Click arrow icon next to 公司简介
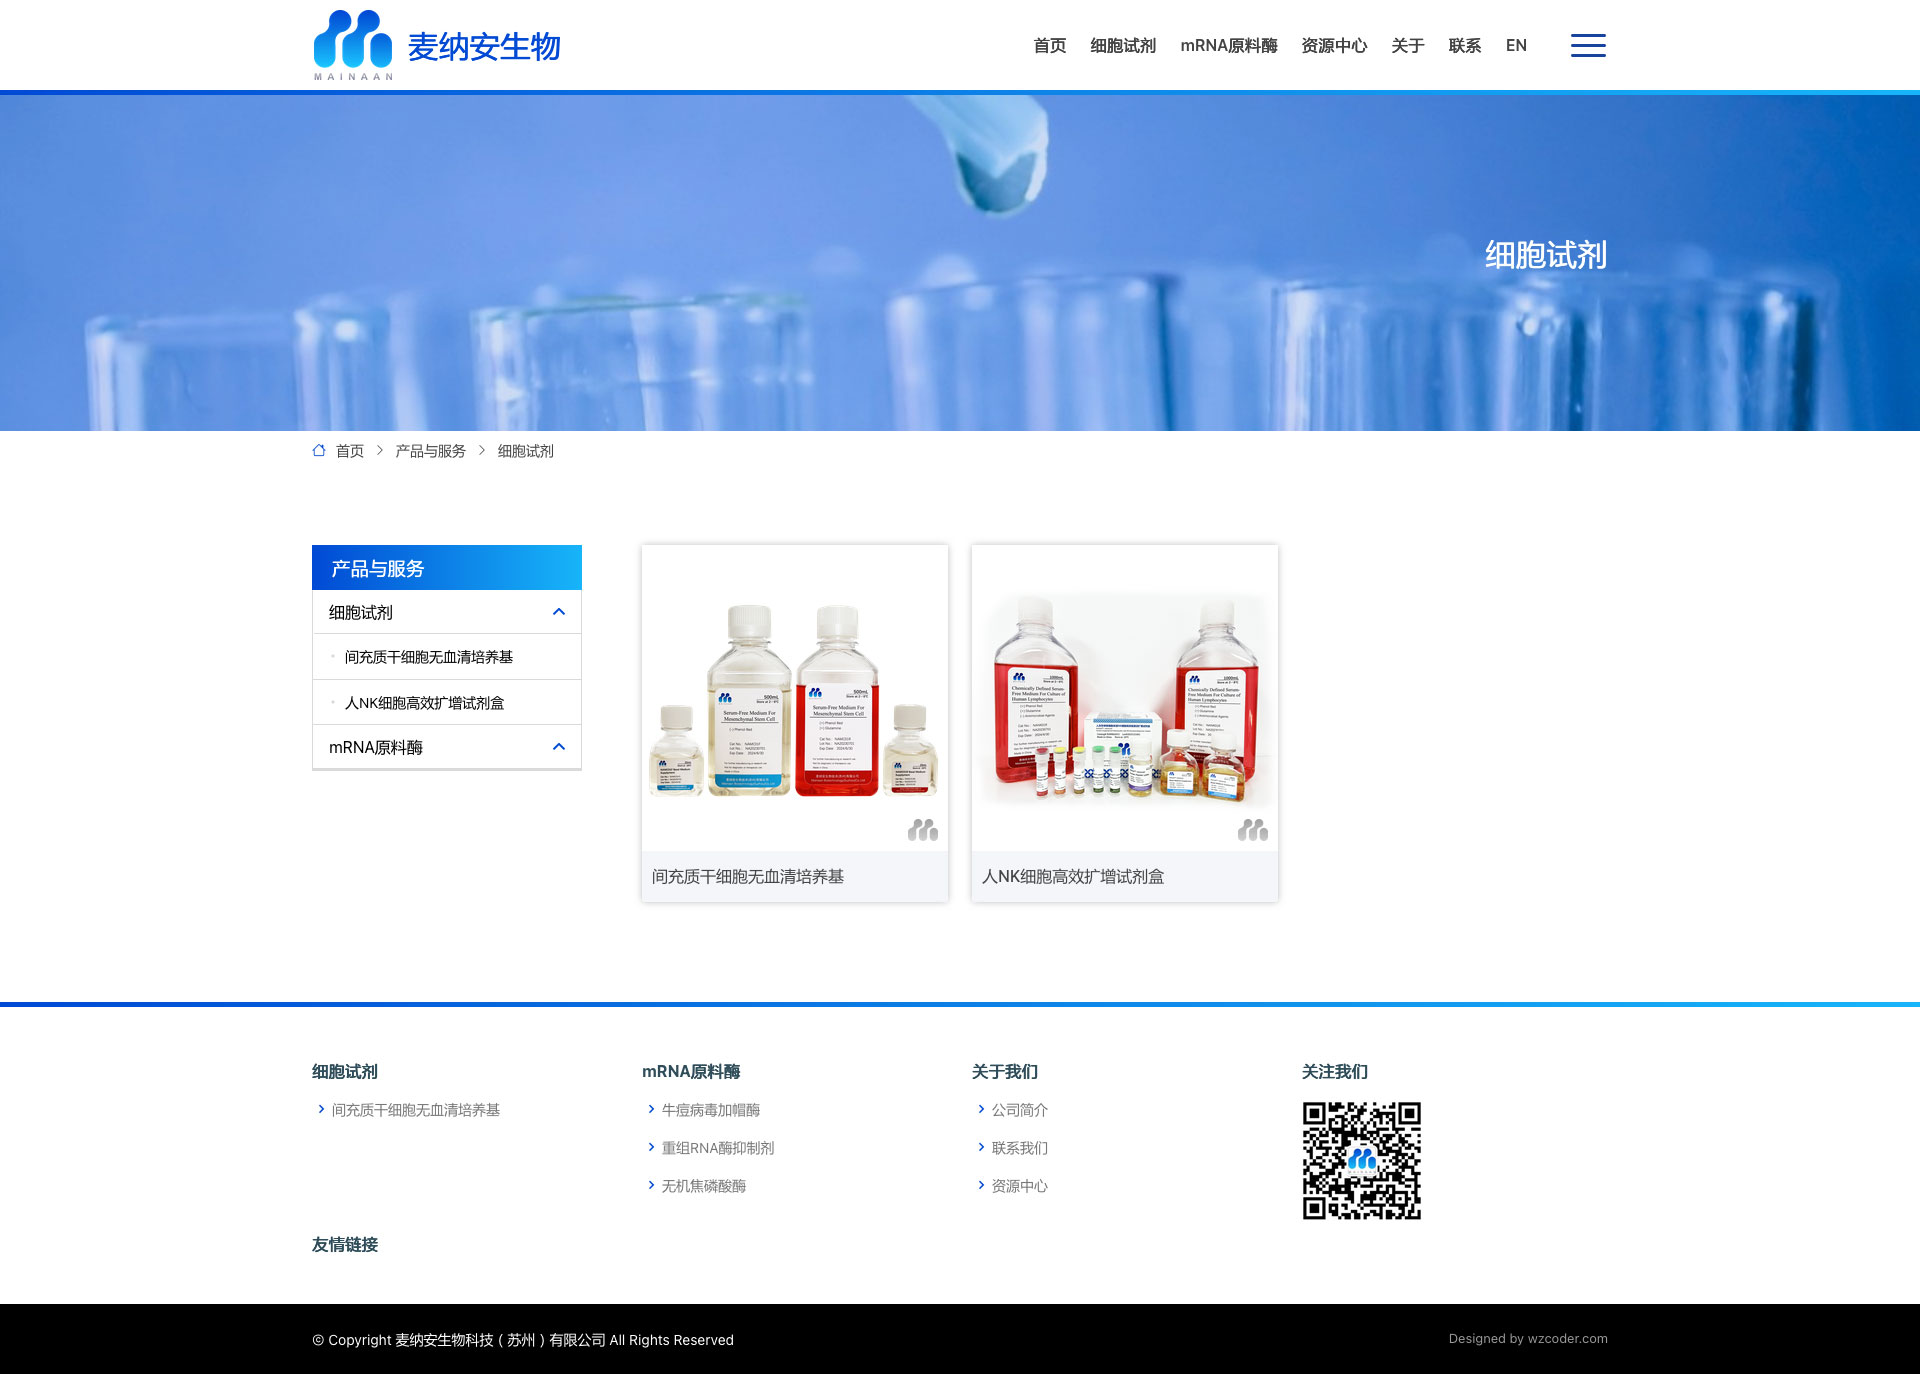The width and height of the screenshot is (1920, 1374). 981,1109
